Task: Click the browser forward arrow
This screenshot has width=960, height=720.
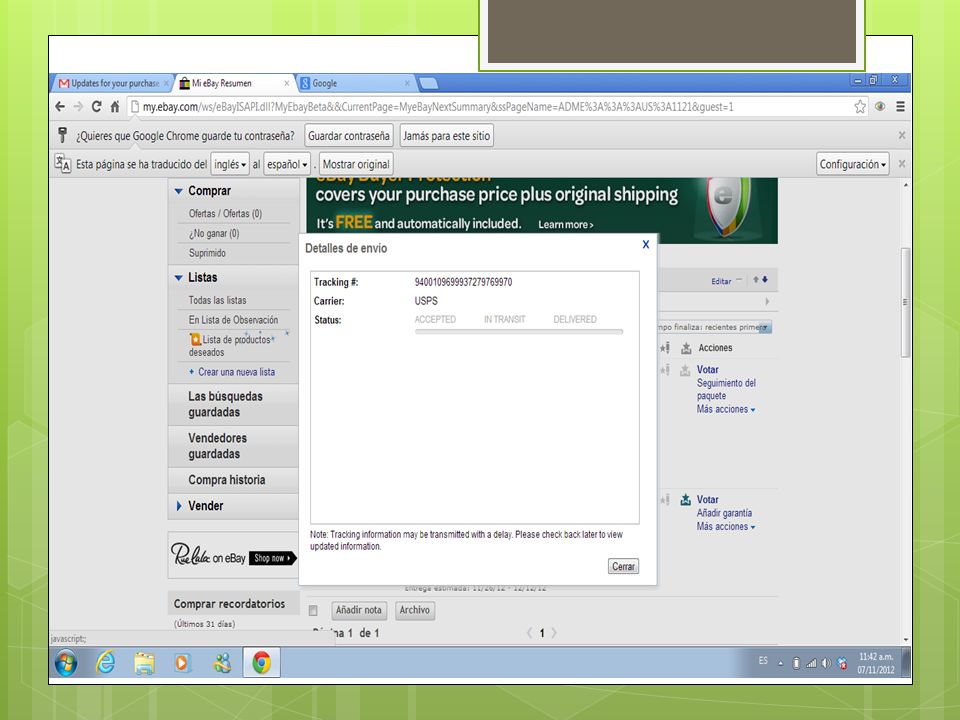Action: pos(78,107)
